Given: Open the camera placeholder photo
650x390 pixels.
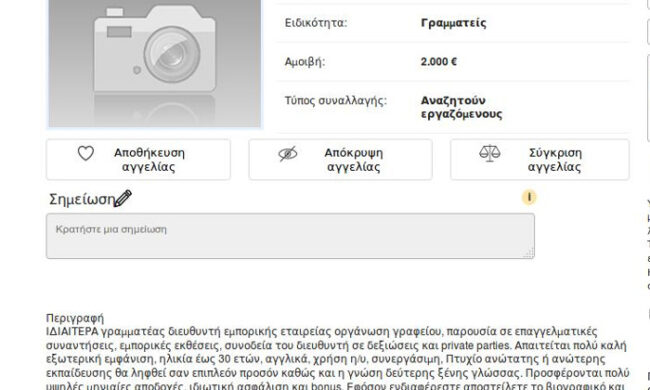Looking at the screenshot, I should pos(155,63).
